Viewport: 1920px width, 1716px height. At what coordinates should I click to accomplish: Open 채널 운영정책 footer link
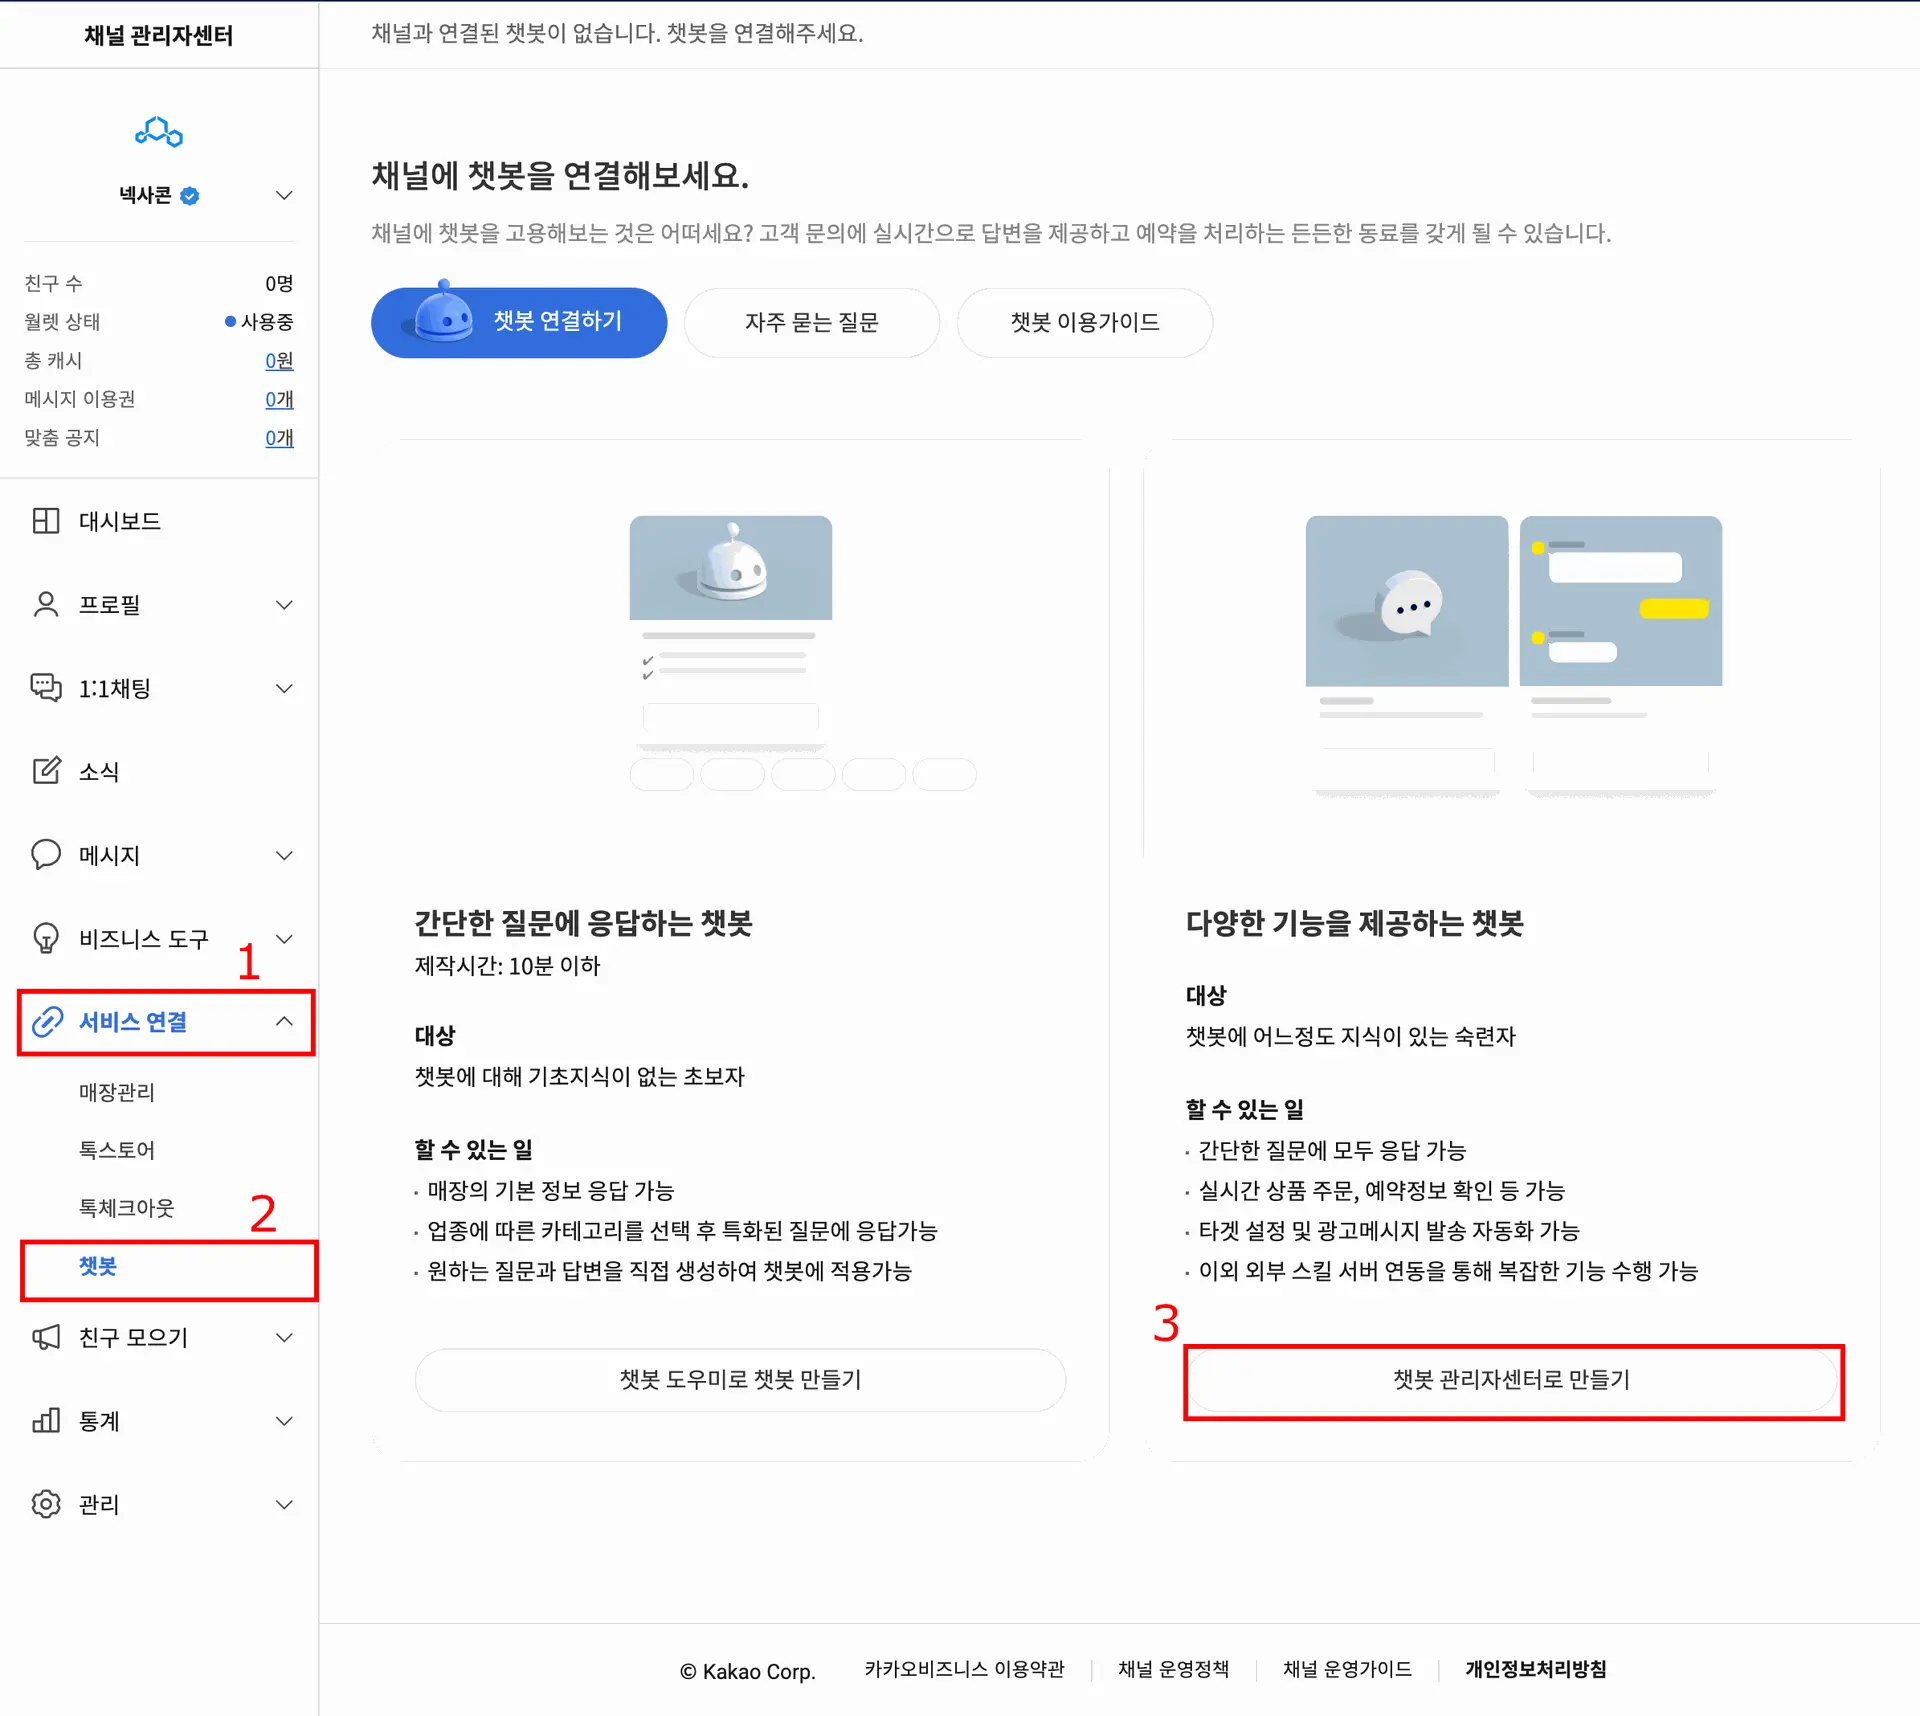pyautogui.click(x=1173, y=1669)
